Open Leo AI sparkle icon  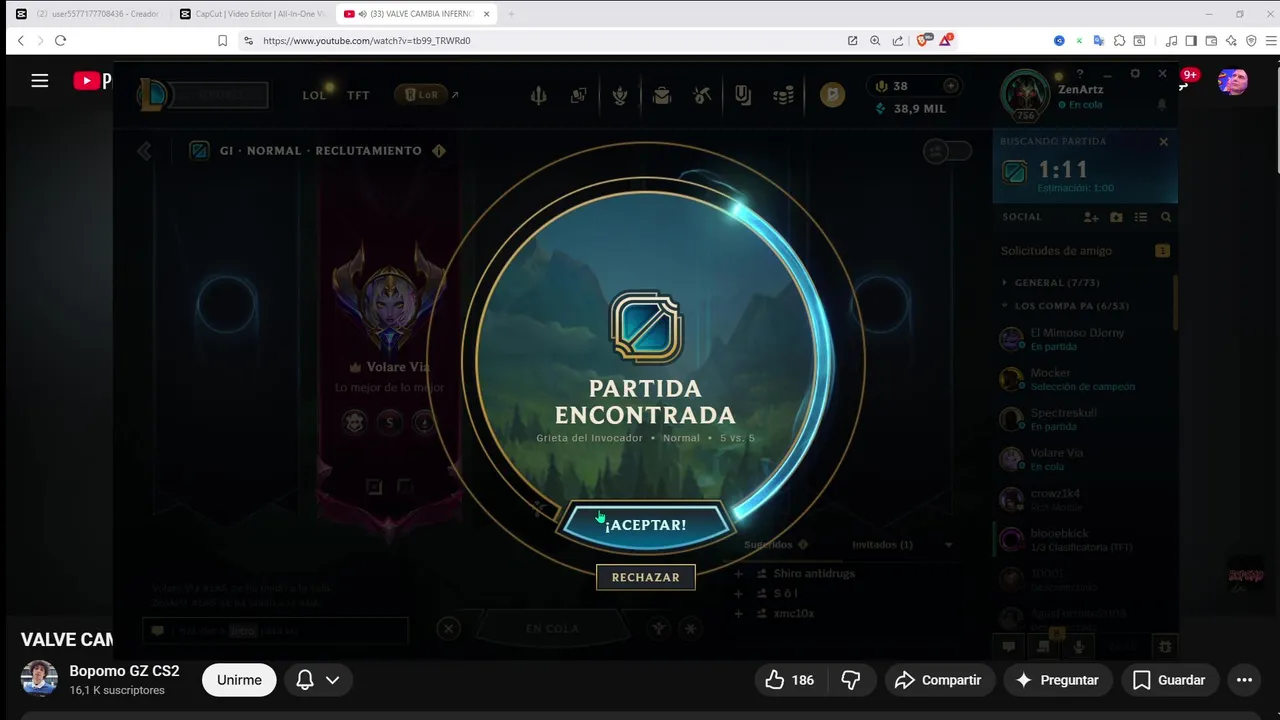point(1231,41)
